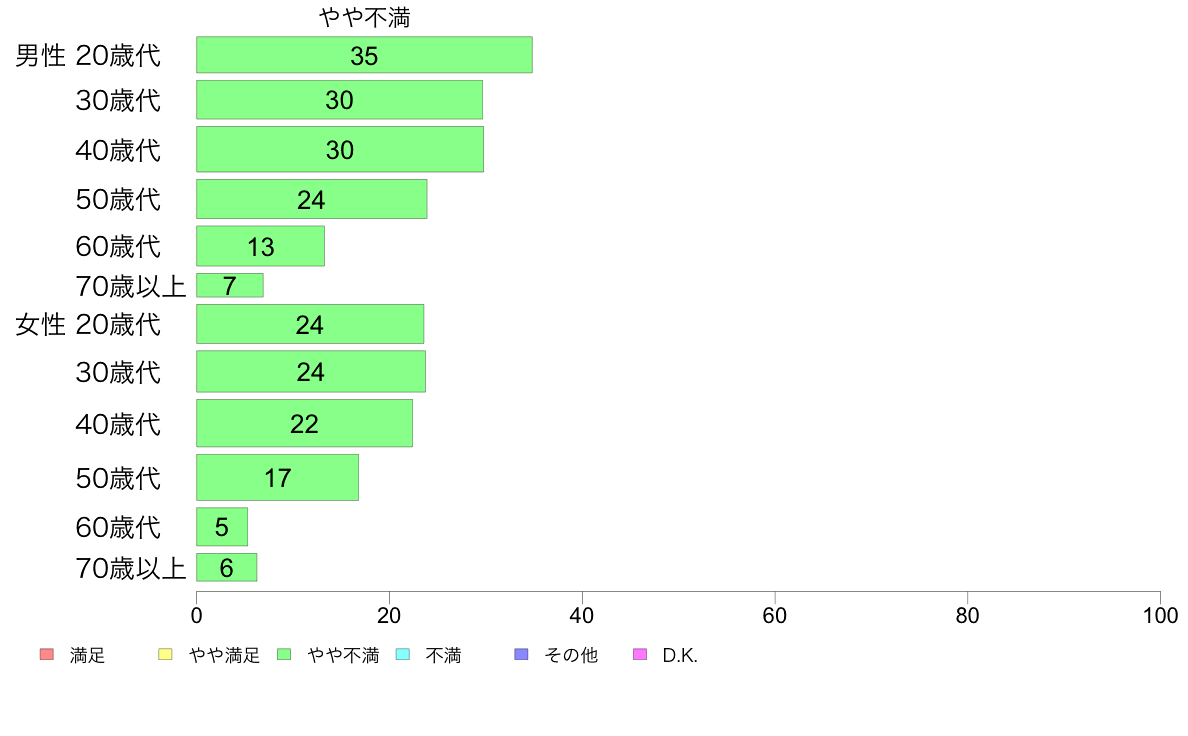
Task: Click the magenta D.K. legend swatch
Action: (640, 654)
